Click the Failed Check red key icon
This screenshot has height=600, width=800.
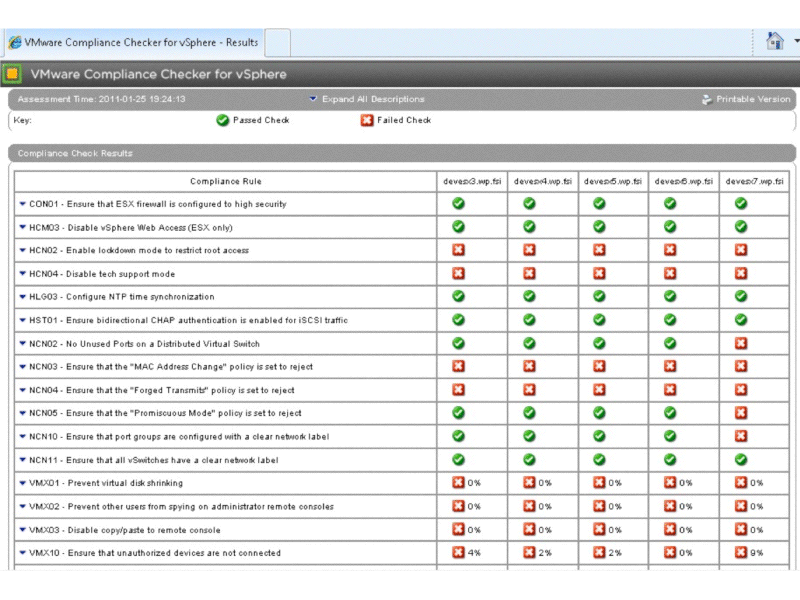(366, 120)
